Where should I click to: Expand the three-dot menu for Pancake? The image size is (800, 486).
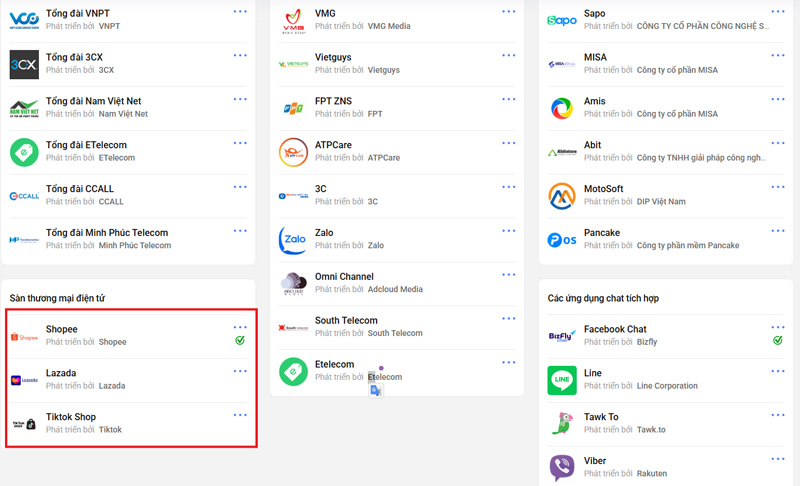click(x=777, y=231)
